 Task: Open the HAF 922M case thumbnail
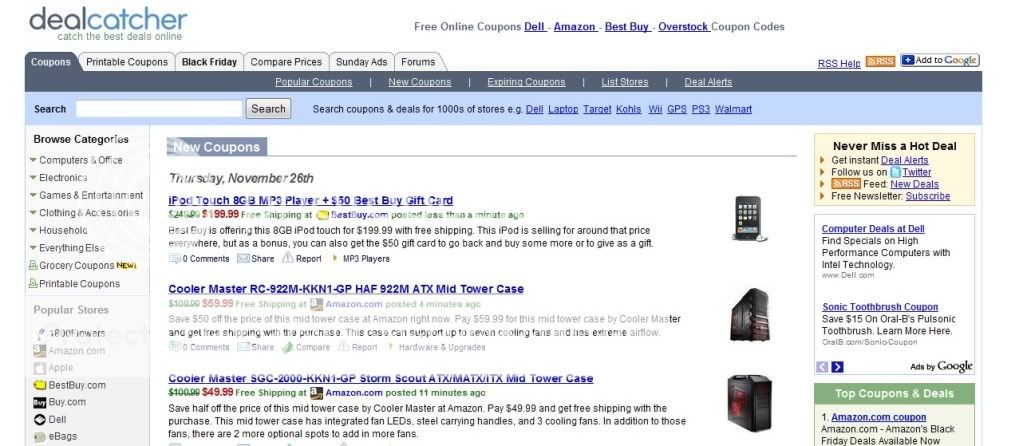749,315
